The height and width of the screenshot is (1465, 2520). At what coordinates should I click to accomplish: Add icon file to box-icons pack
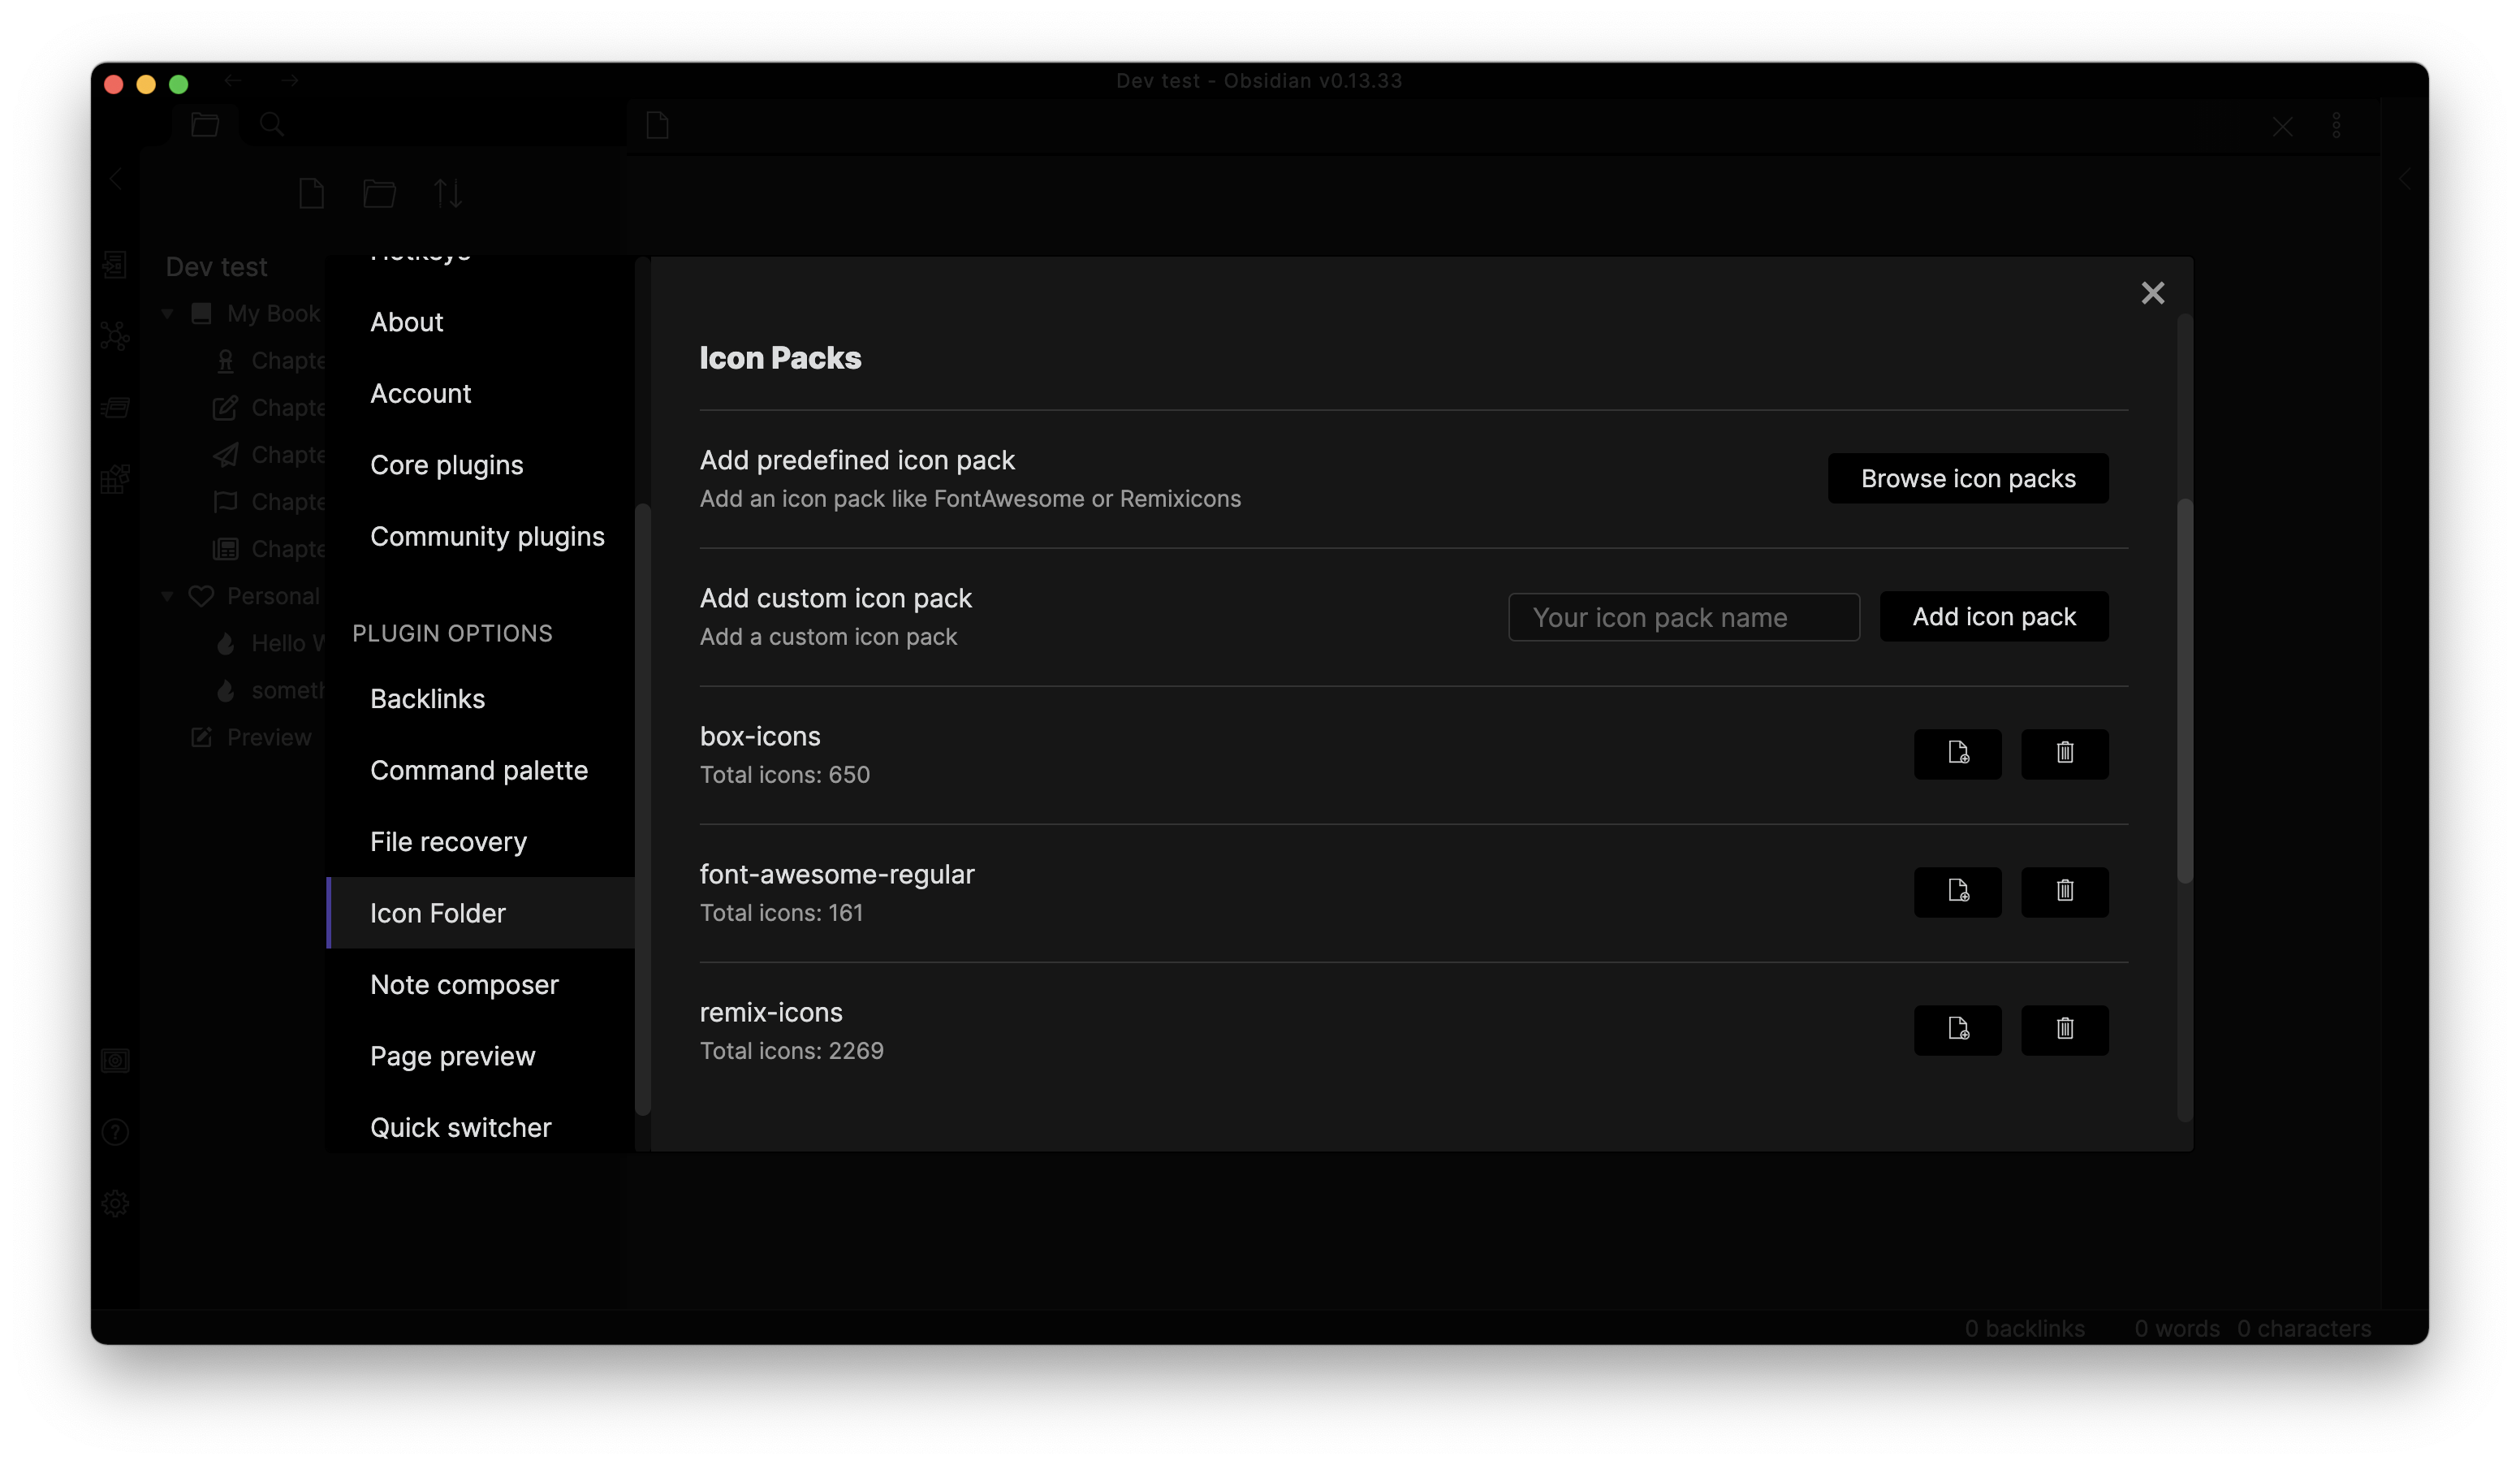point(1957,753)
